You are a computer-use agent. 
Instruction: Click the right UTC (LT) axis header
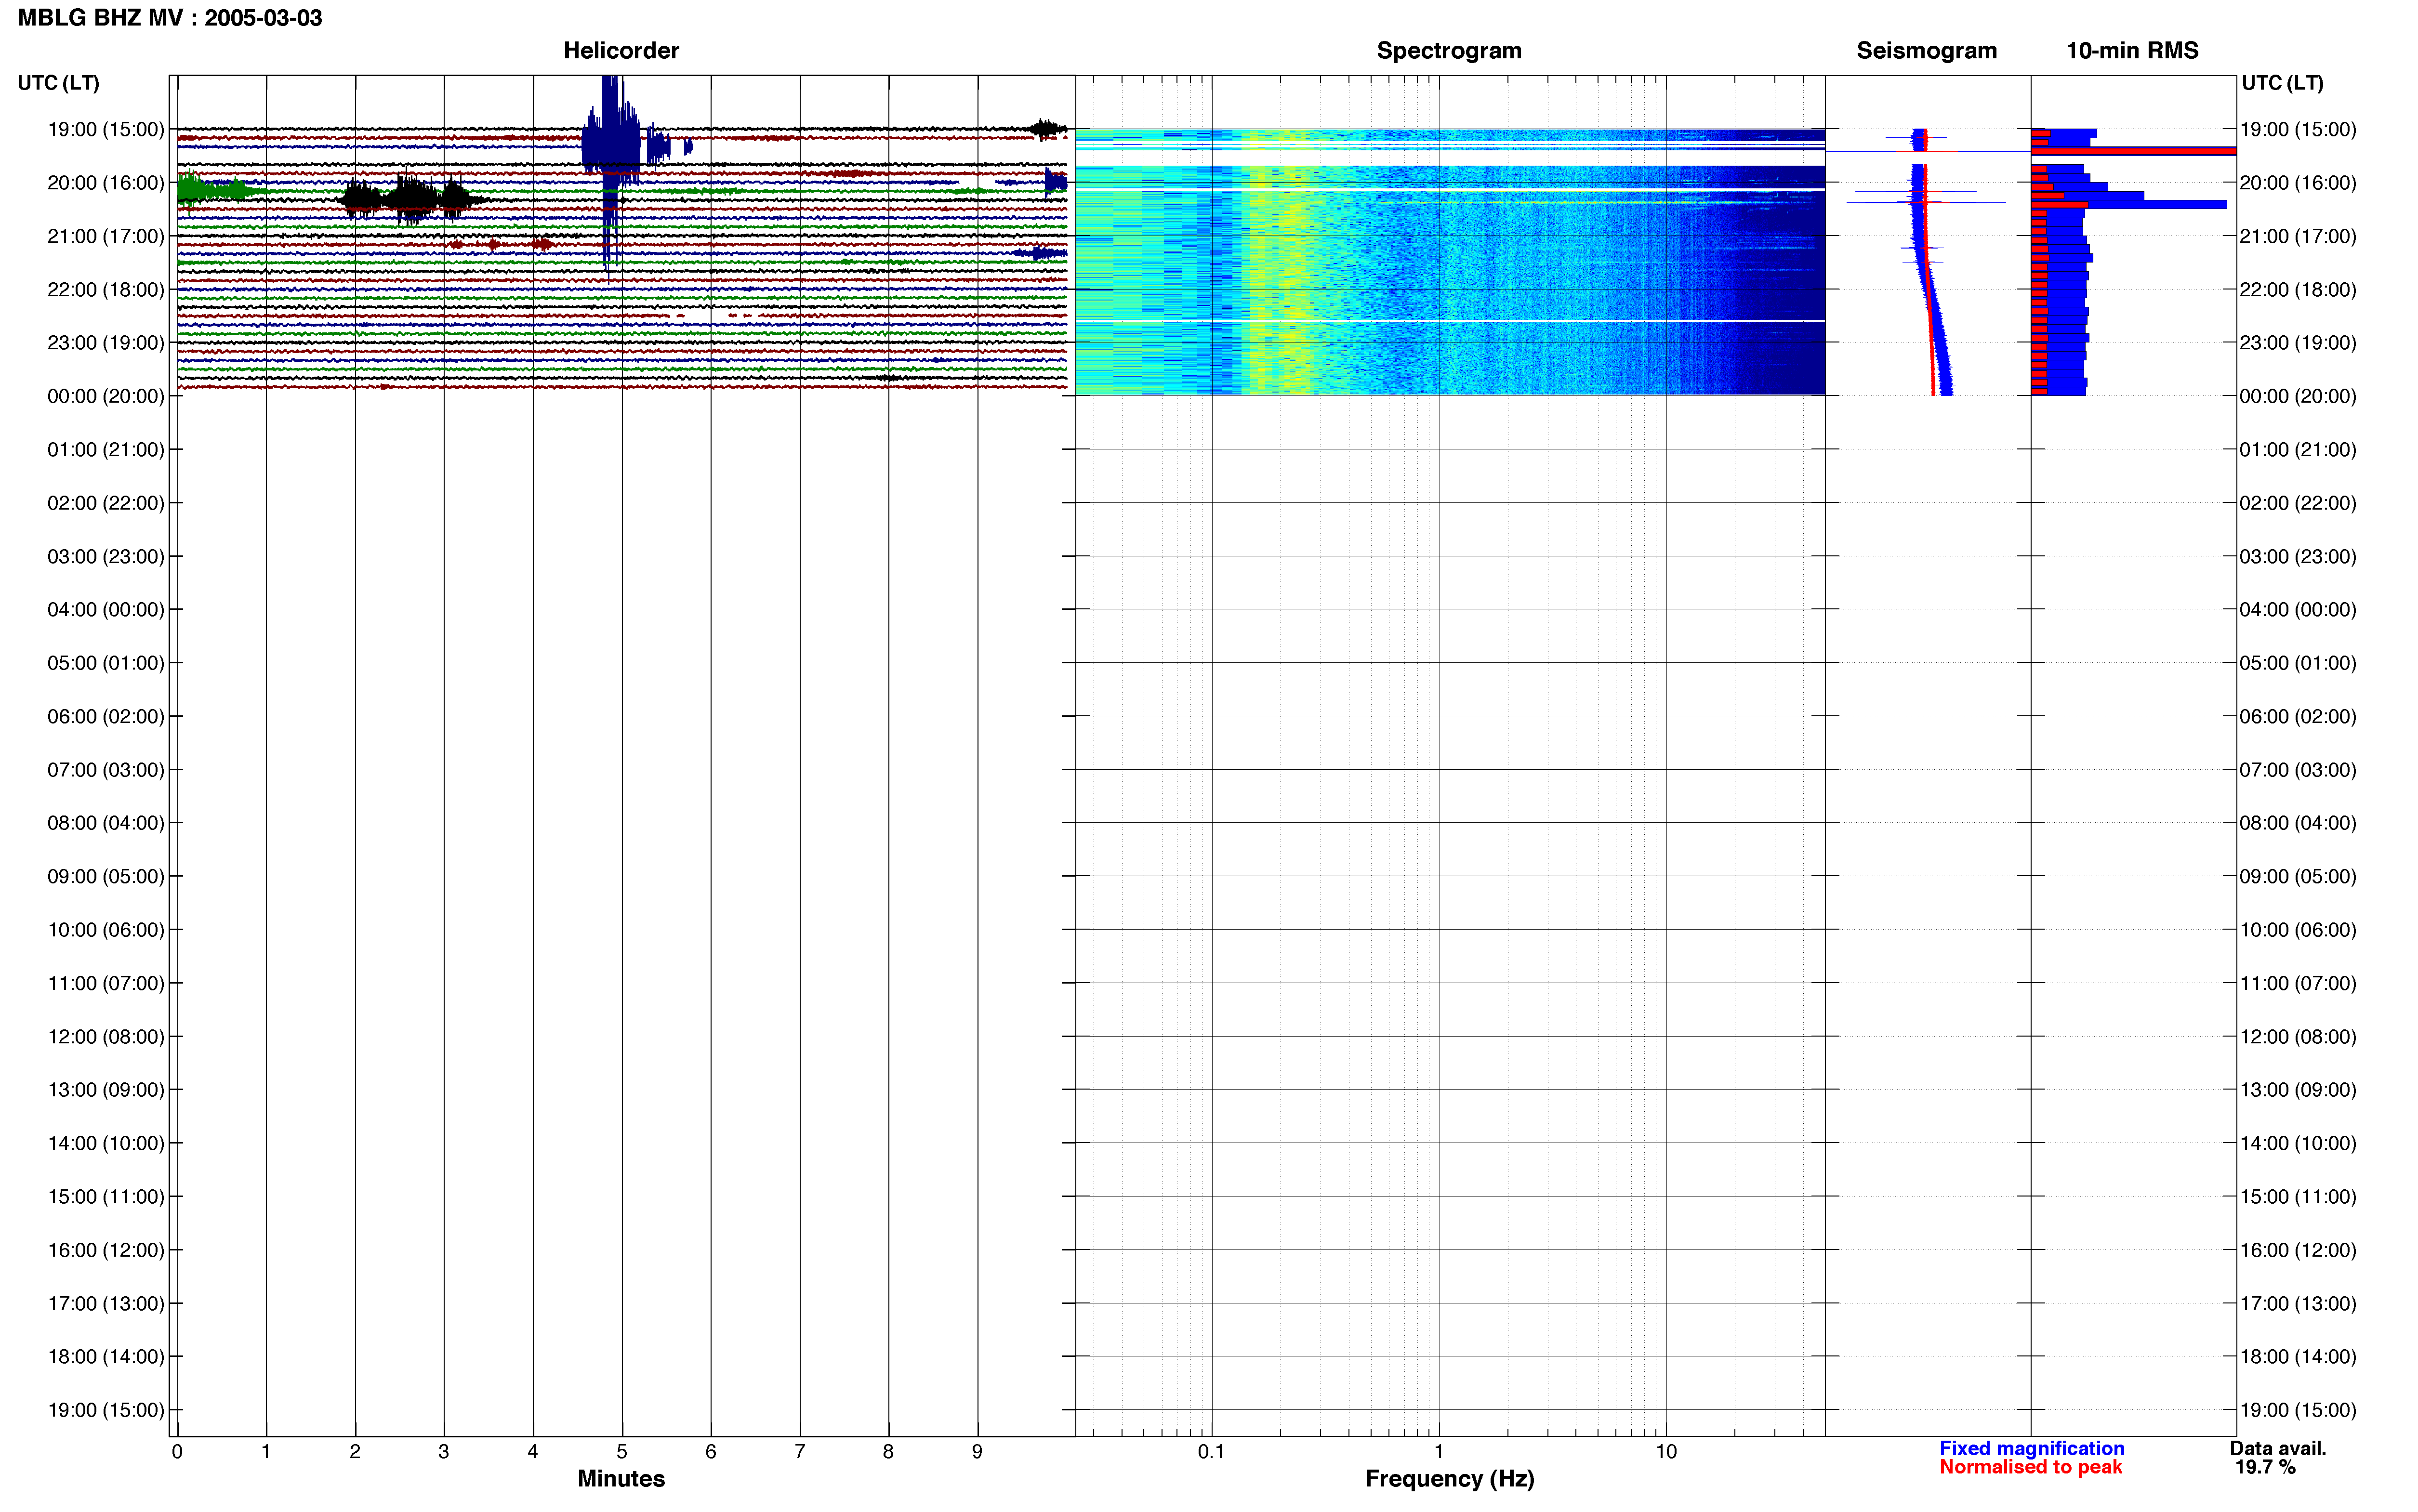pyautogui.click(x=2282, y=83)
